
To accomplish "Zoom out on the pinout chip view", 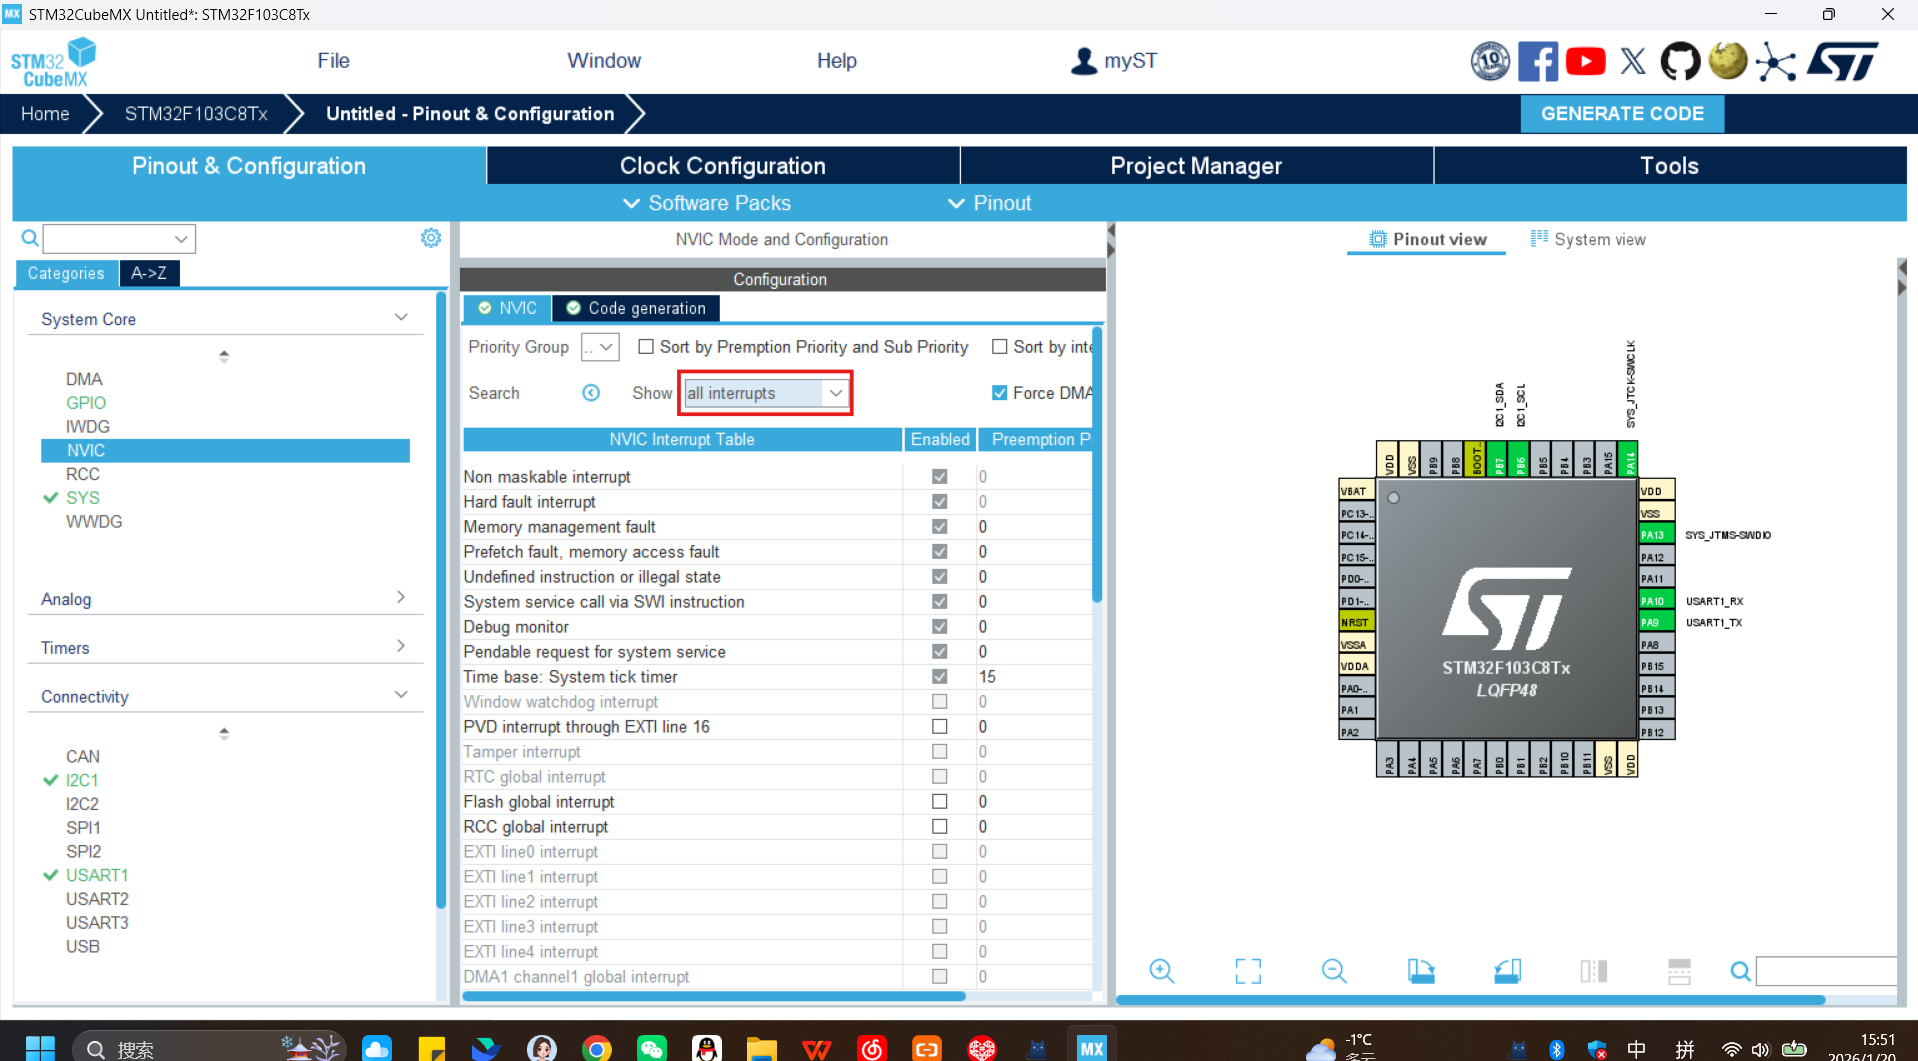I will click(x=1334, y=971).
